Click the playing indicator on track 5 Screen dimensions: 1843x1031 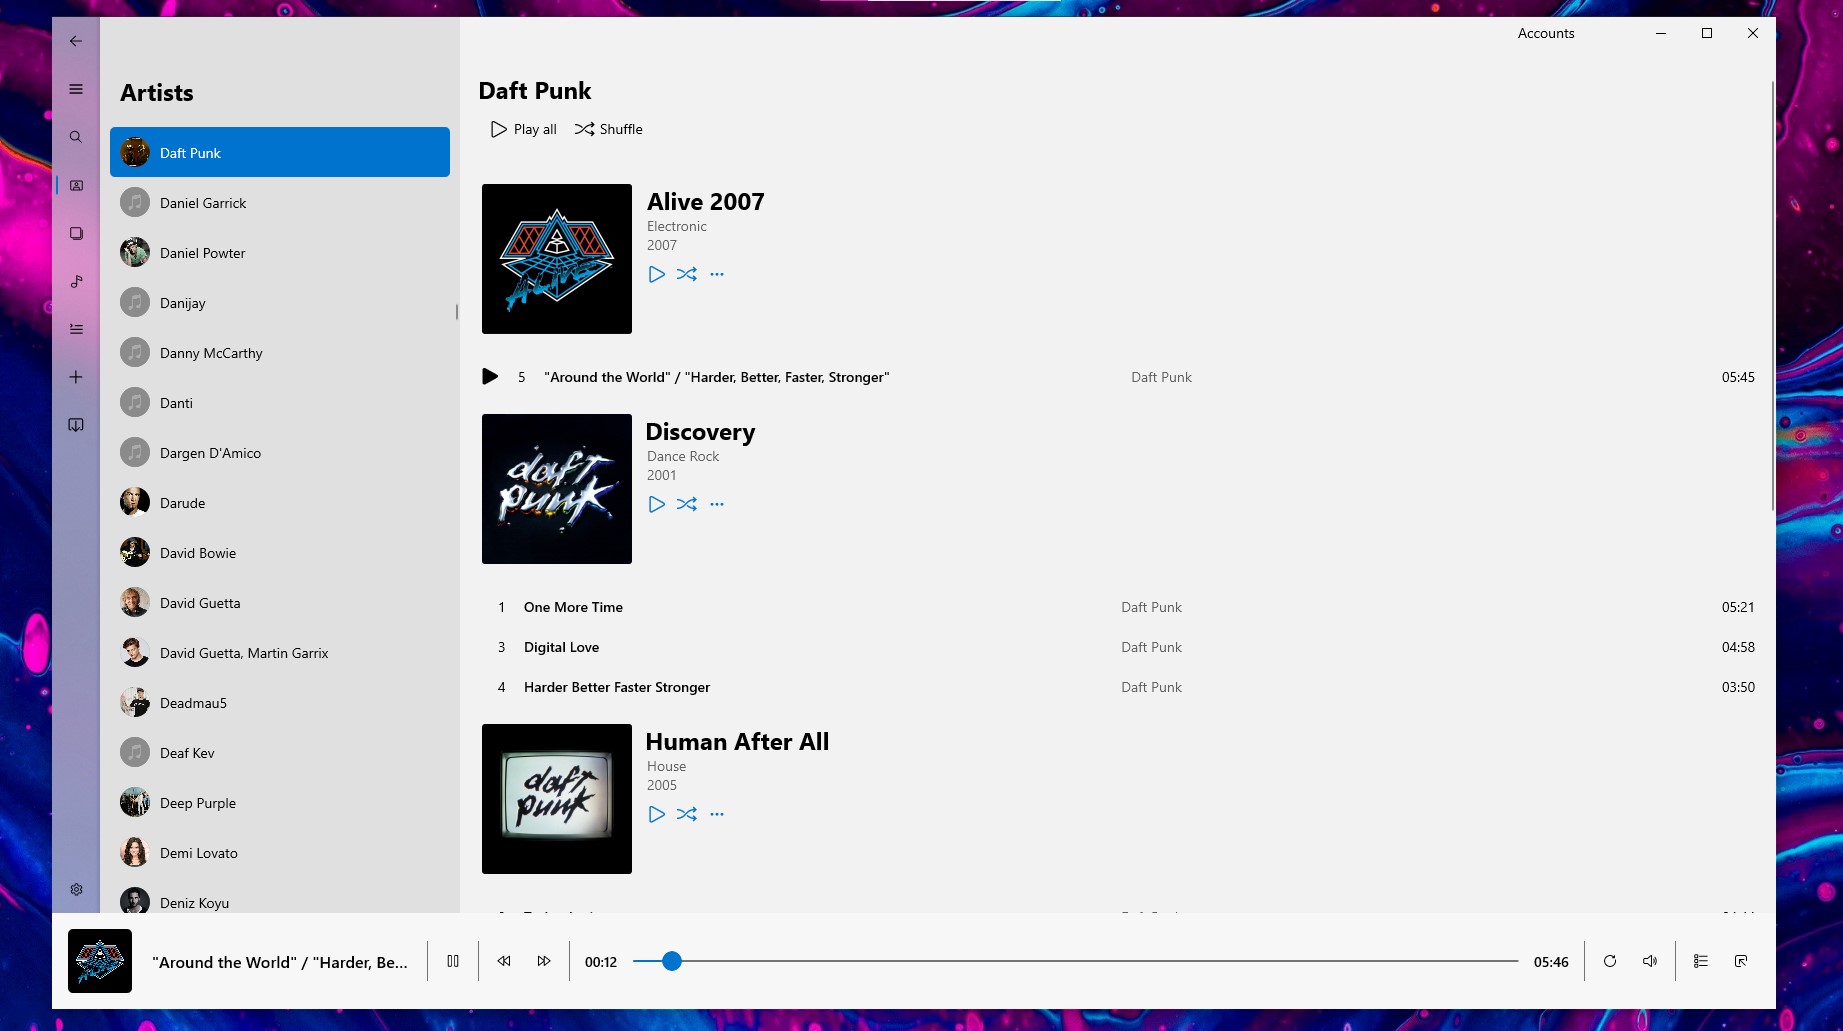pyautogui.click(x=490, y=377)
